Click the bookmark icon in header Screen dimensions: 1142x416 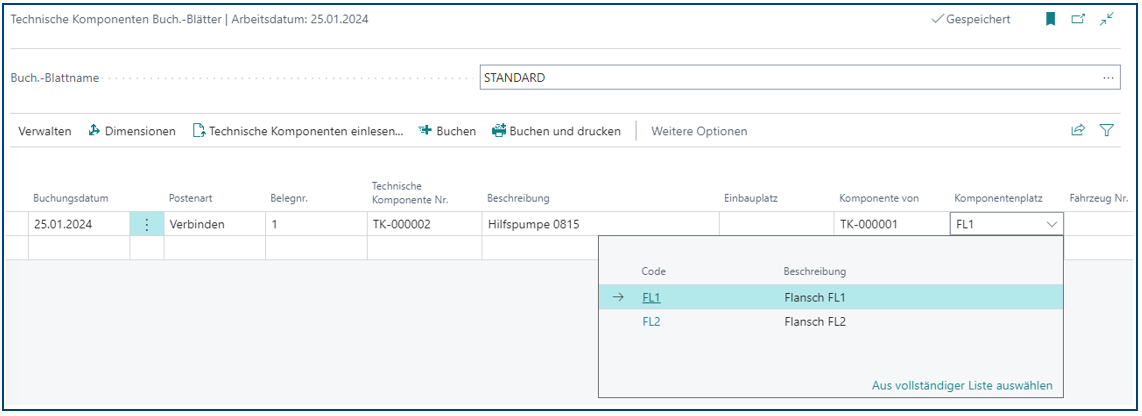(1051, 19)
